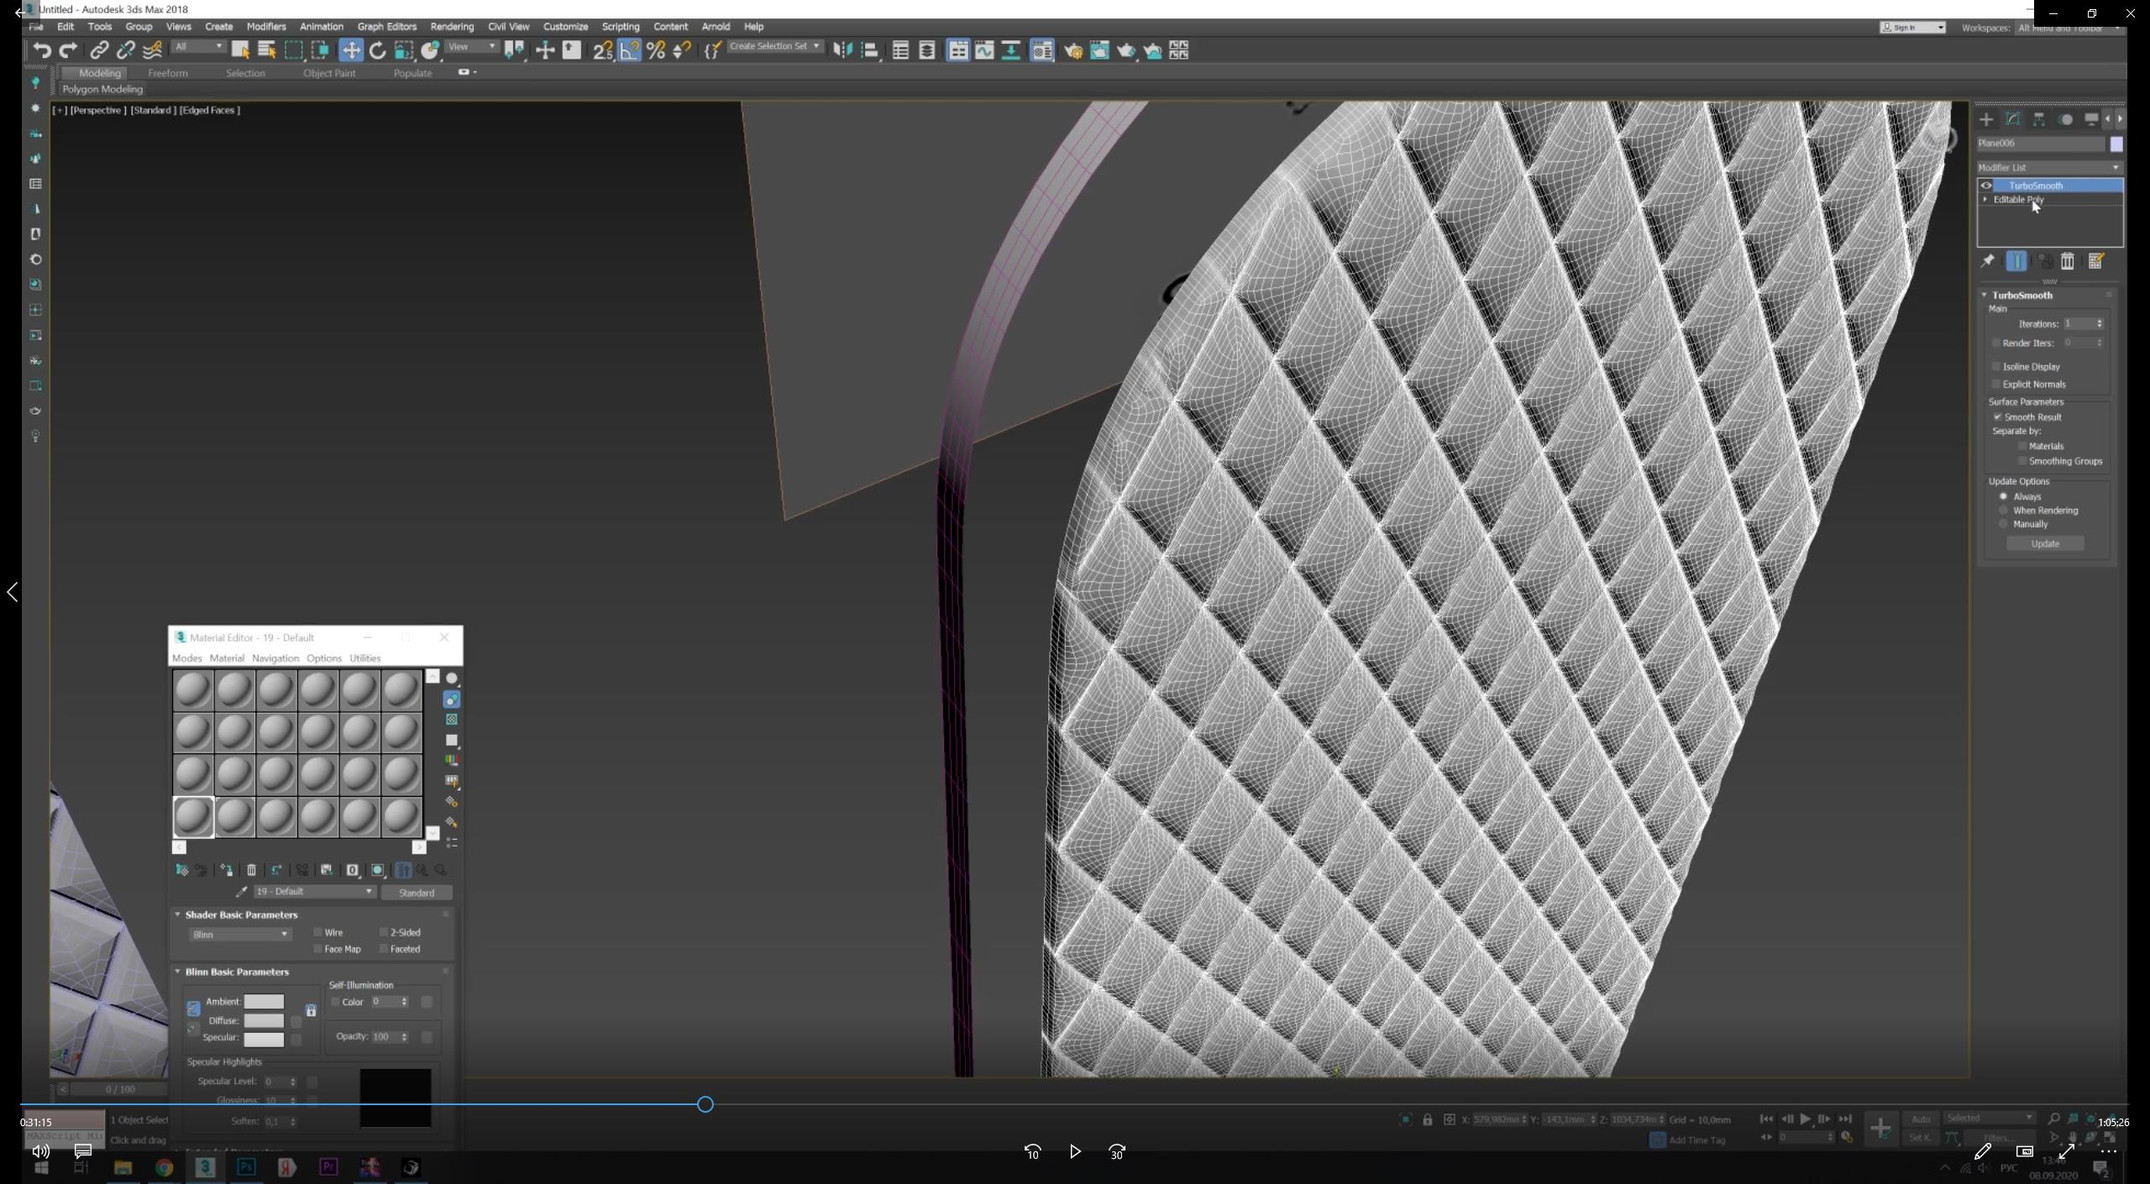This screenshot has height=1184, width=2150.
Task: Click the material eyedropper picker
Action: pyautogui.click(x=241, y=891)
